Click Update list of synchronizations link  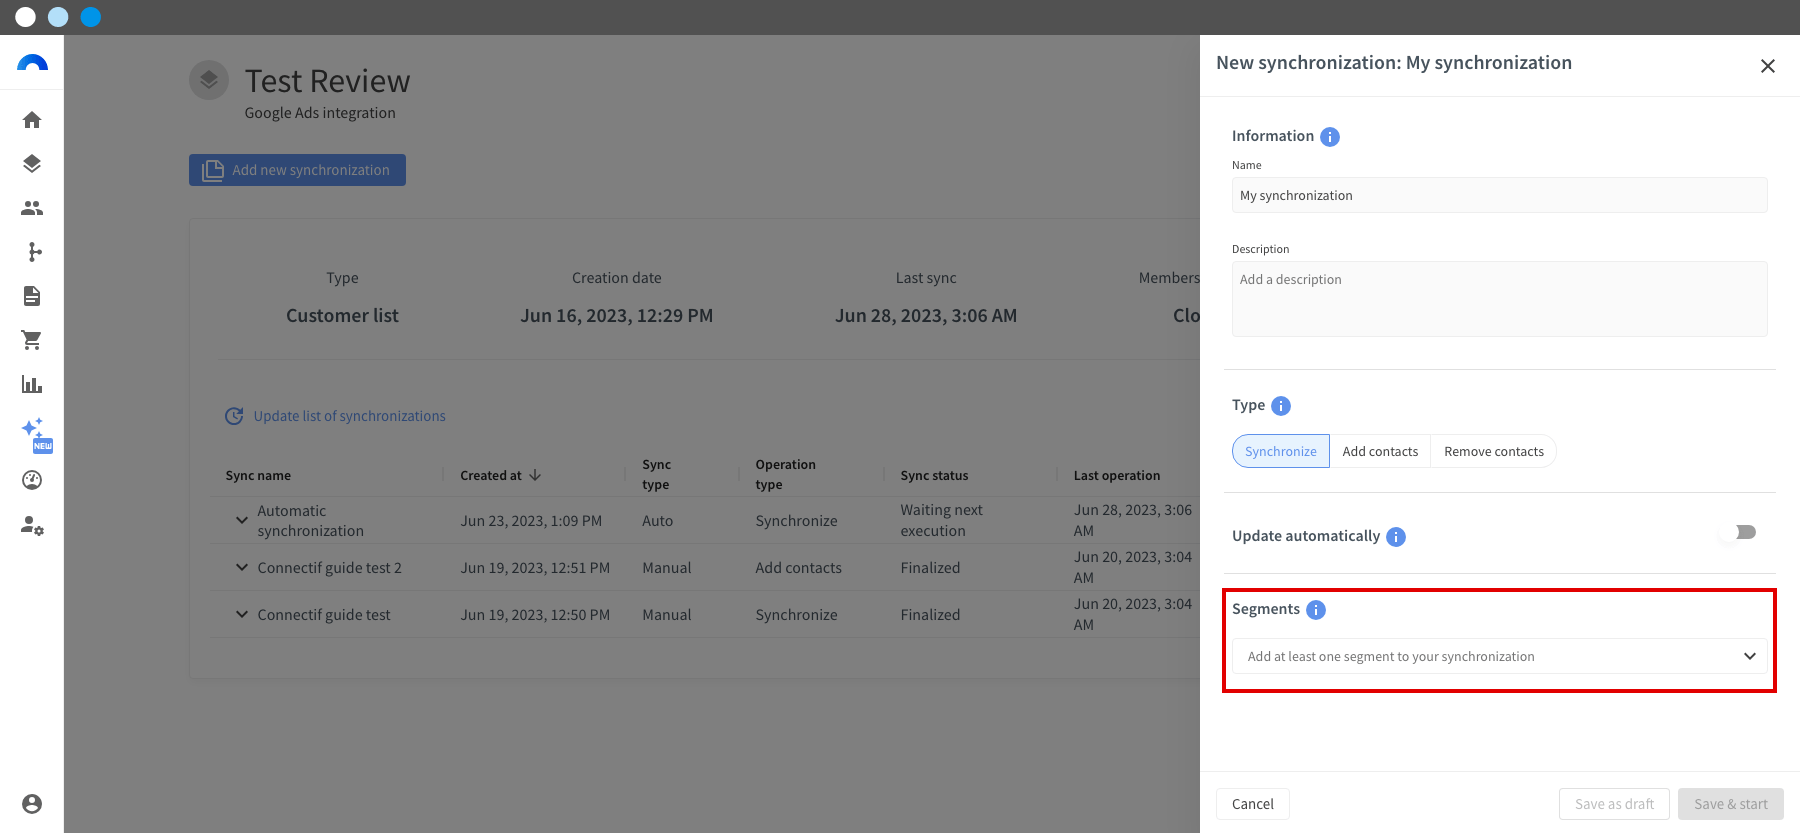tap(350, 416)
